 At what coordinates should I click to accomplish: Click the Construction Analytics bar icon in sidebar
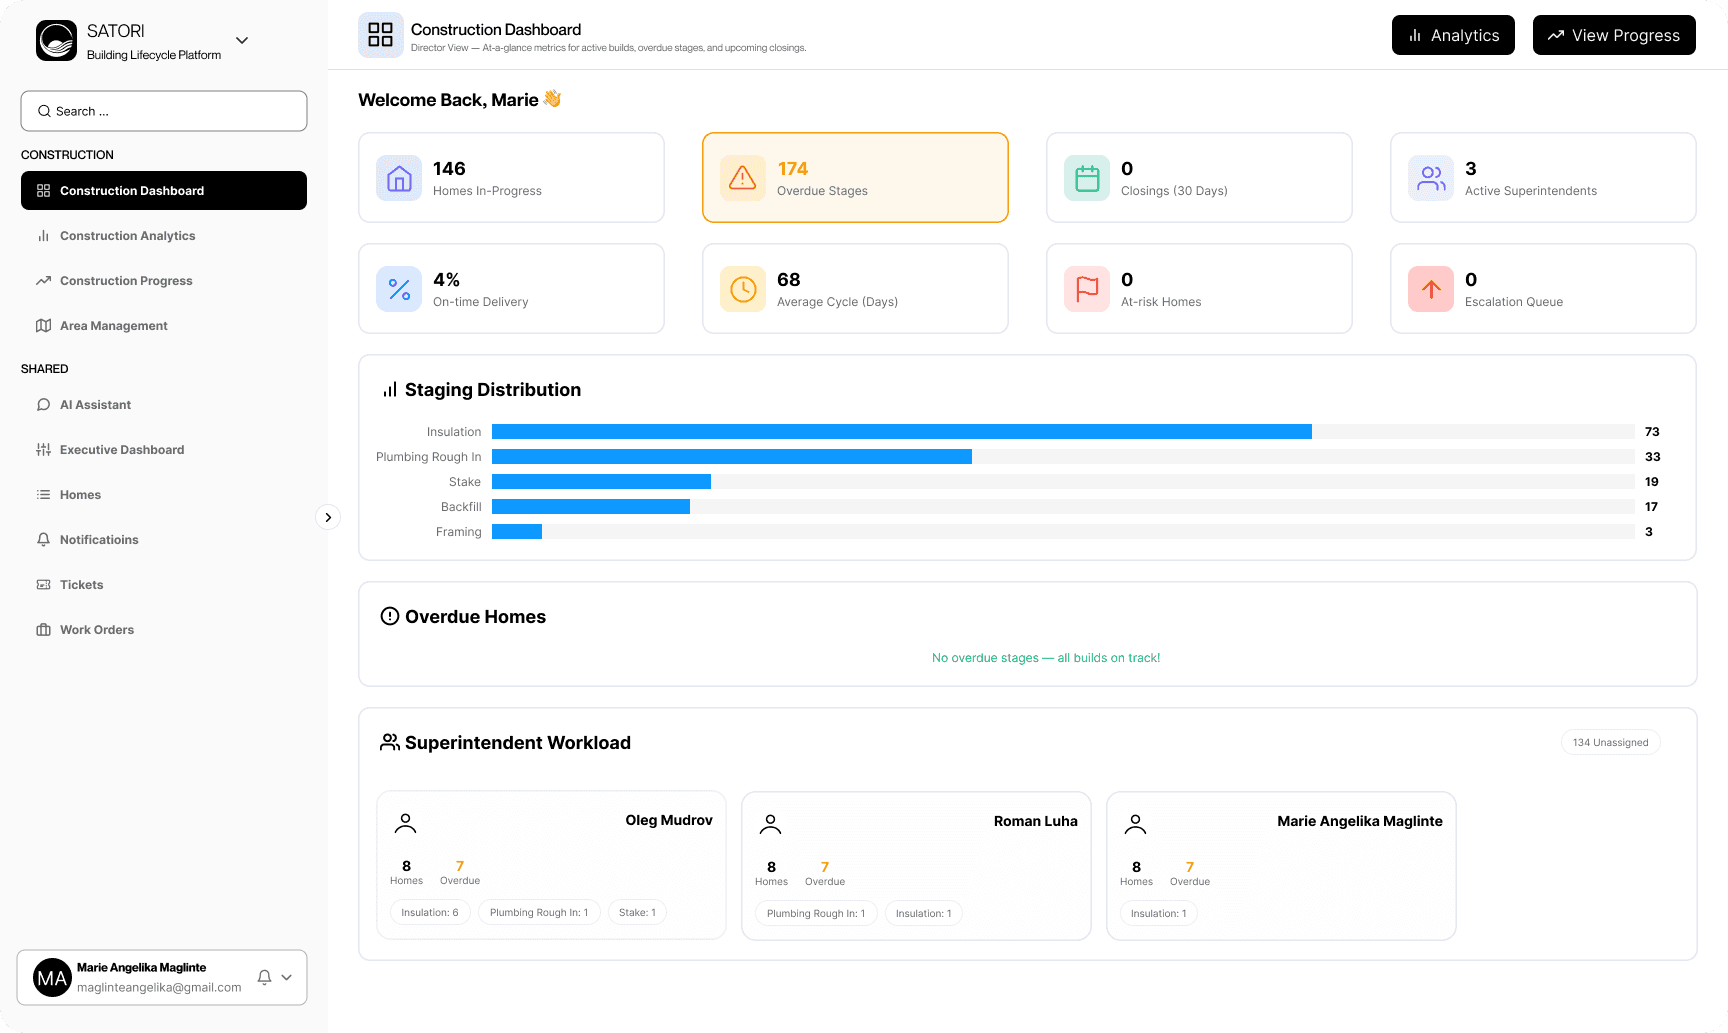tap(43, 236)
